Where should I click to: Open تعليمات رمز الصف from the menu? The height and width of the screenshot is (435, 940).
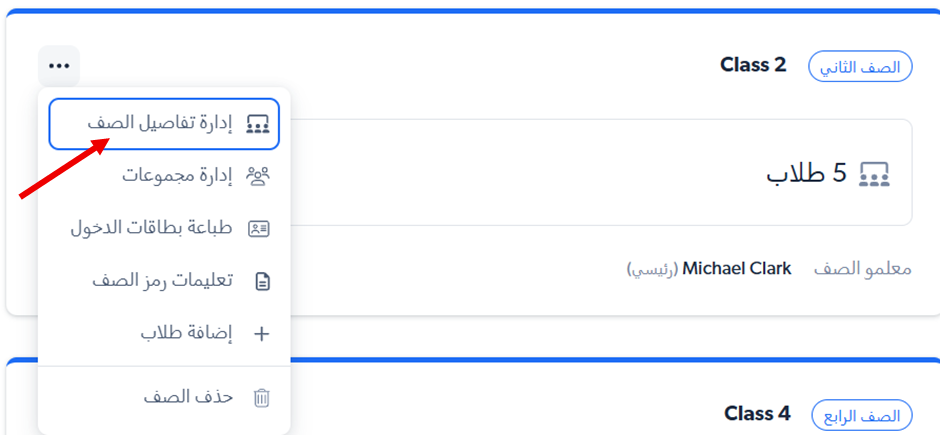tap(162, 281)
